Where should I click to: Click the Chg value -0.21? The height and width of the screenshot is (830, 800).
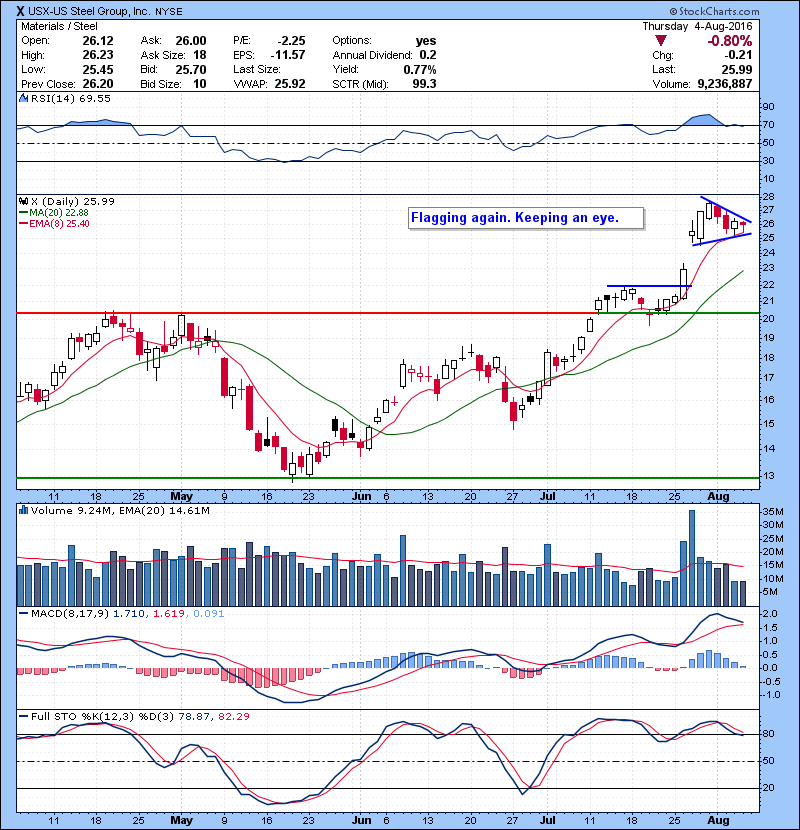pos(738,55)
